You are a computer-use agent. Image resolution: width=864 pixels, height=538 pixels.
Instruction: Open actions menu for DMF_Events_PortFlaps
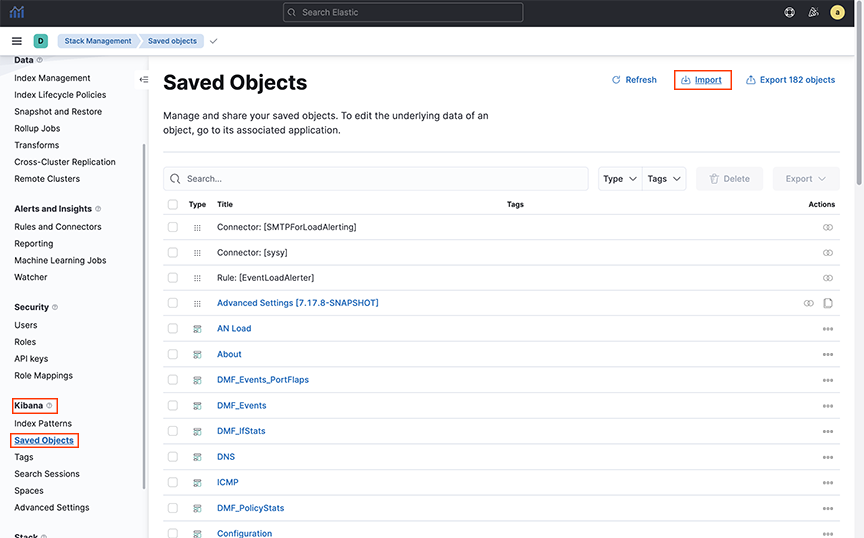coord(828,380)
